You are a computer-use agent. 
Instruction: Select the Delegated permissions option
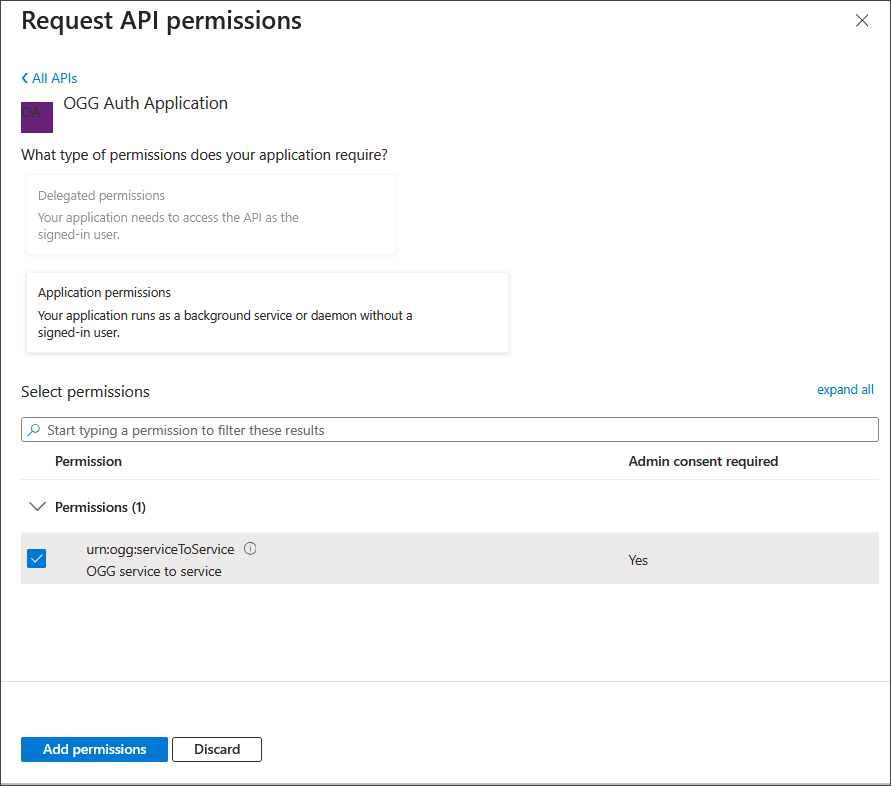point(210,214)
